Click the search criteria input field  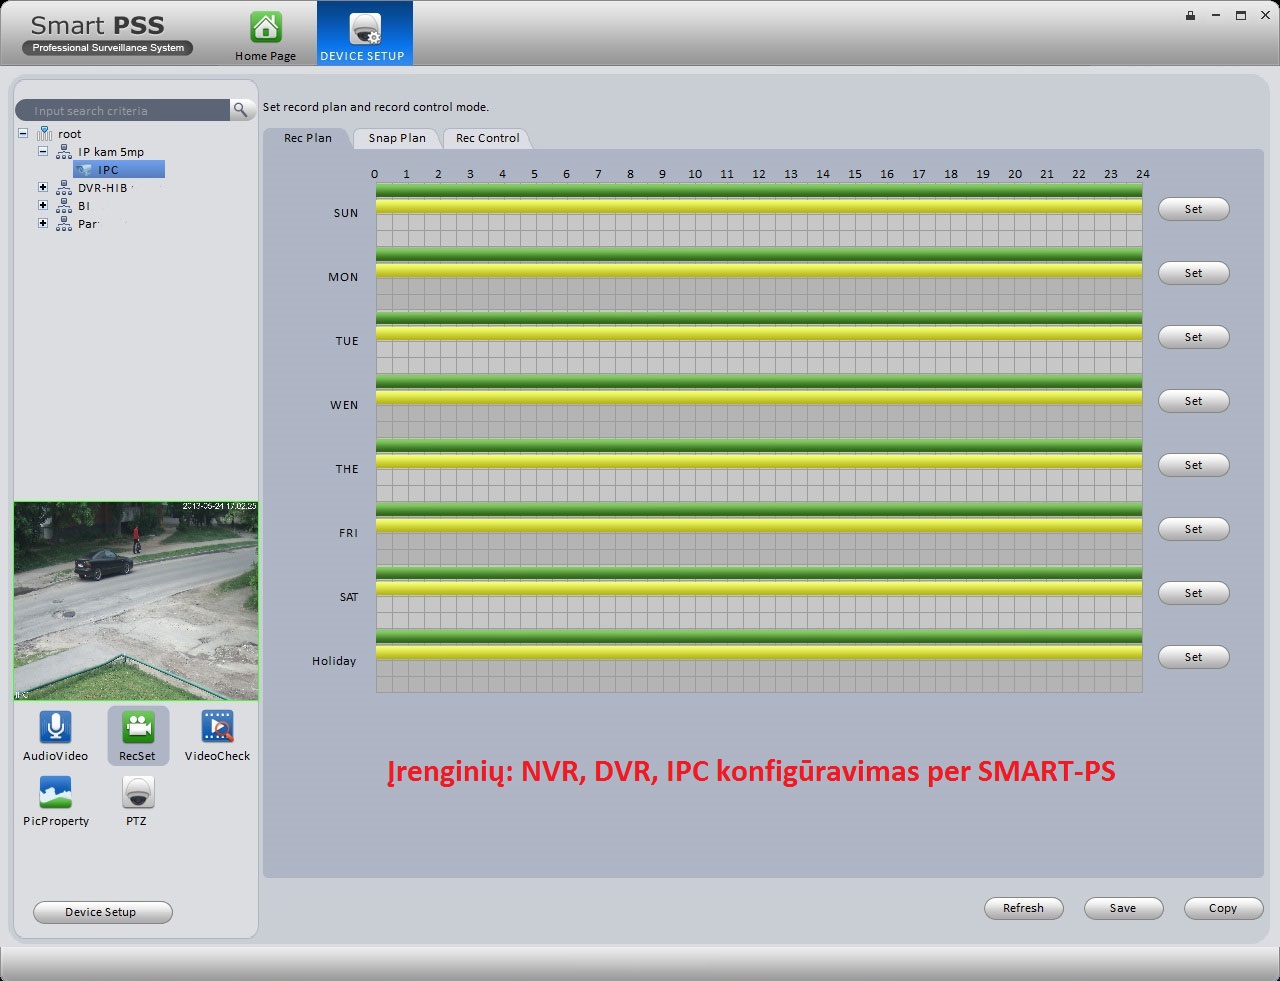(x=122, y=110)
